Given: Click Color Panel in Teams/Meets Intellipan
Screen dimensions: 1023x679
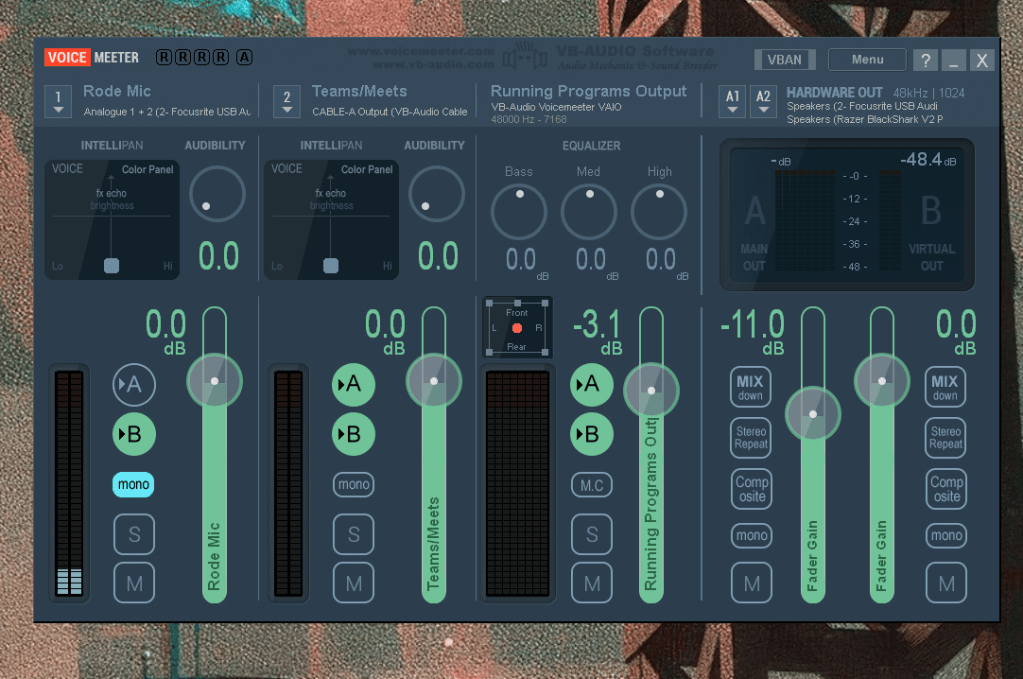Looking at the screenshot, I should (367, 170).
